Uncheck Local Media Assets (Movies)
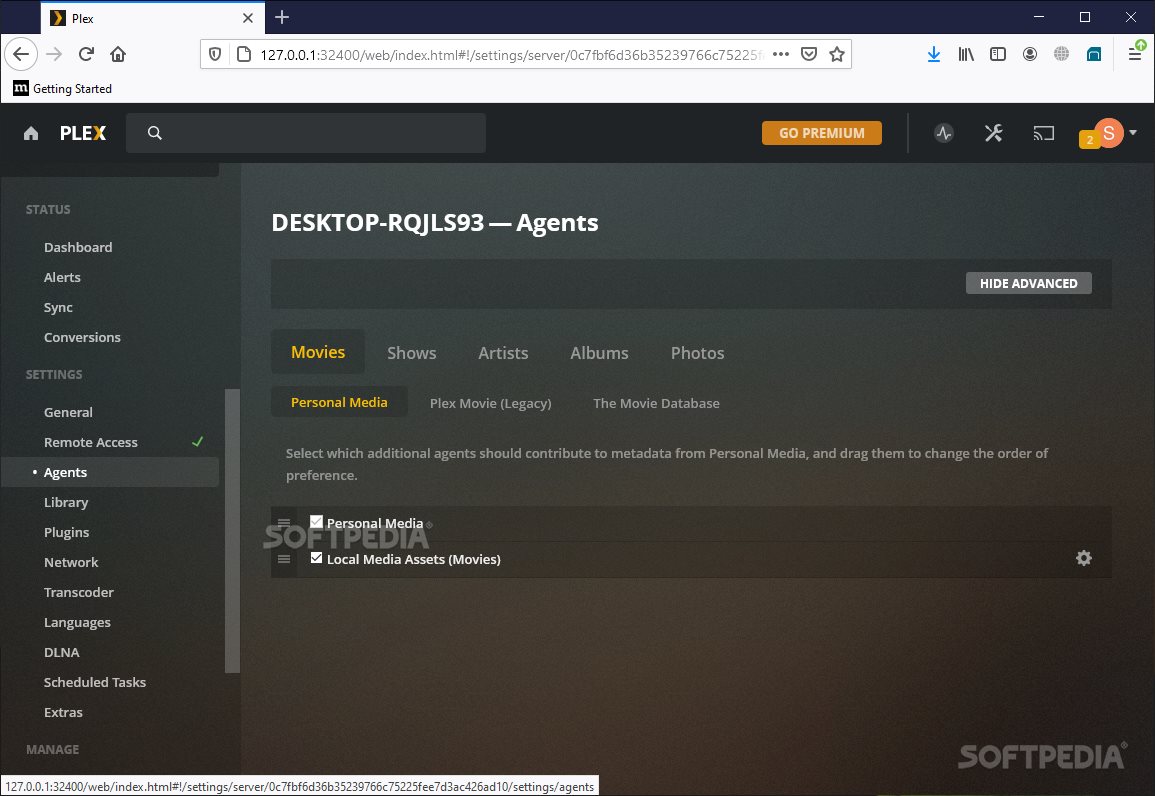Viewport: 1155px width, 796px height. (x=316, y=557)
